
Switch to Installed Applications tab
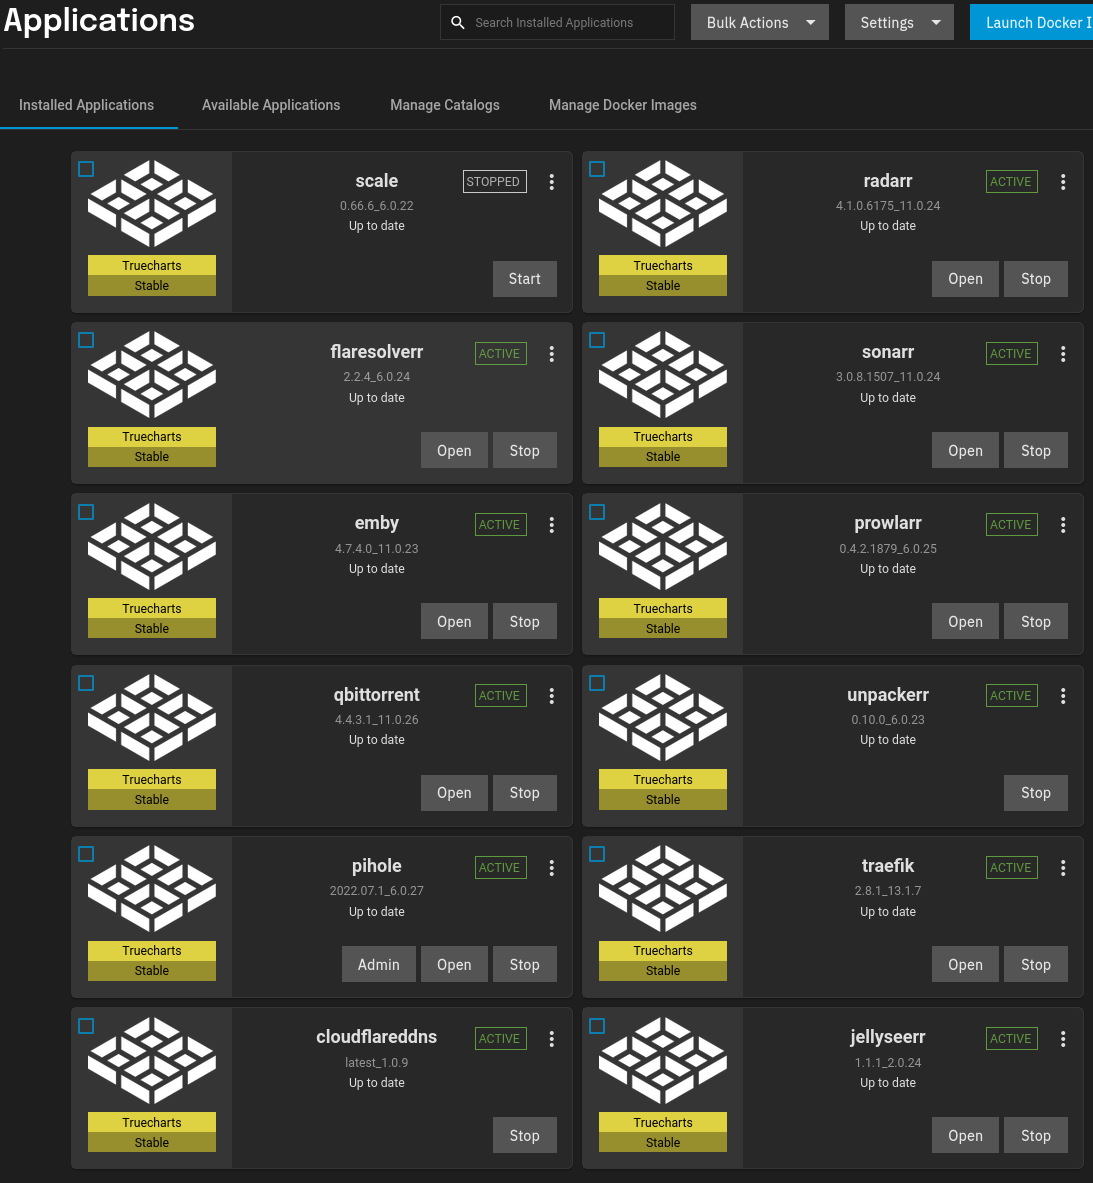click(87, 105)
